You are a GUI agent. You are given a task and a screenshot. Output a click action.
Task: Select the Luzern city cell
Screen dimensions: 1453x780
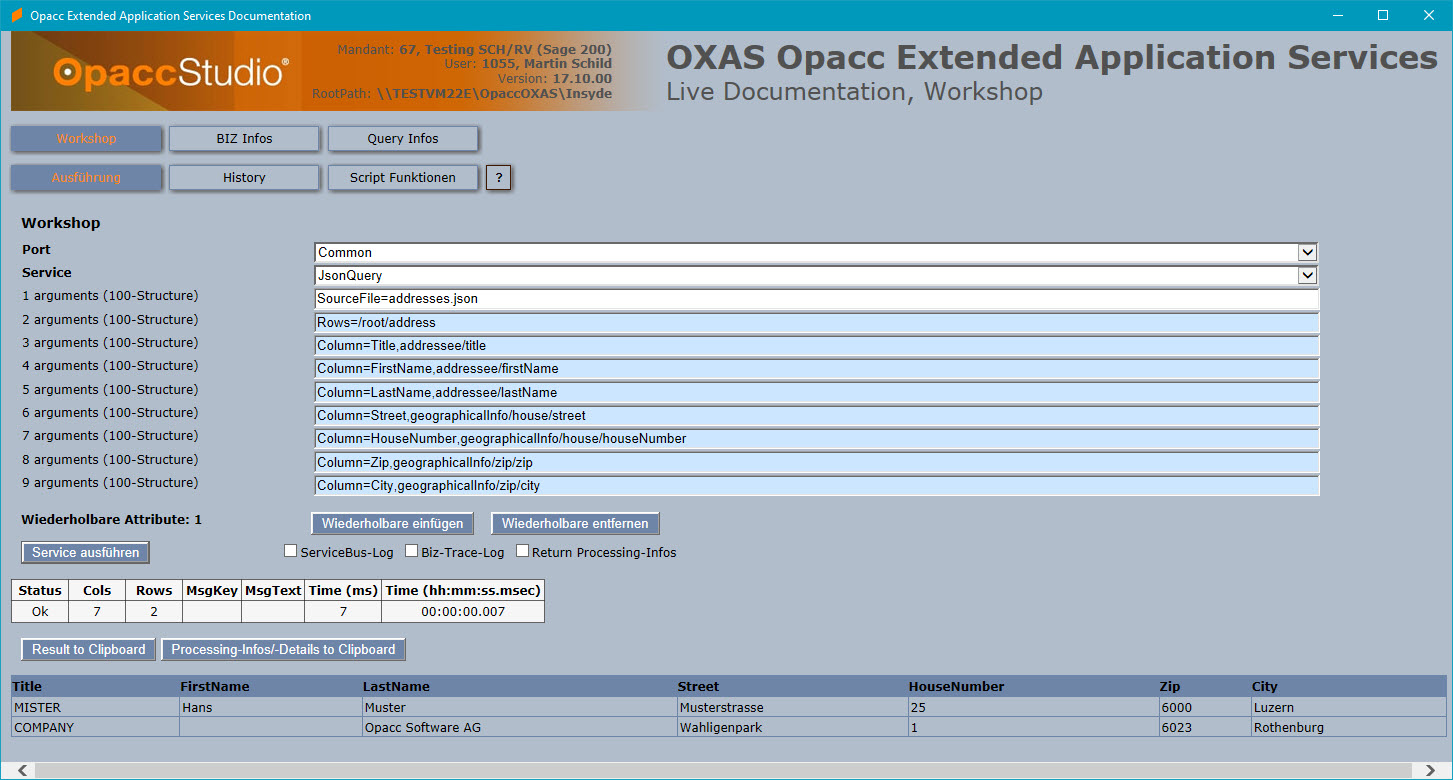tap(1348, 707)
